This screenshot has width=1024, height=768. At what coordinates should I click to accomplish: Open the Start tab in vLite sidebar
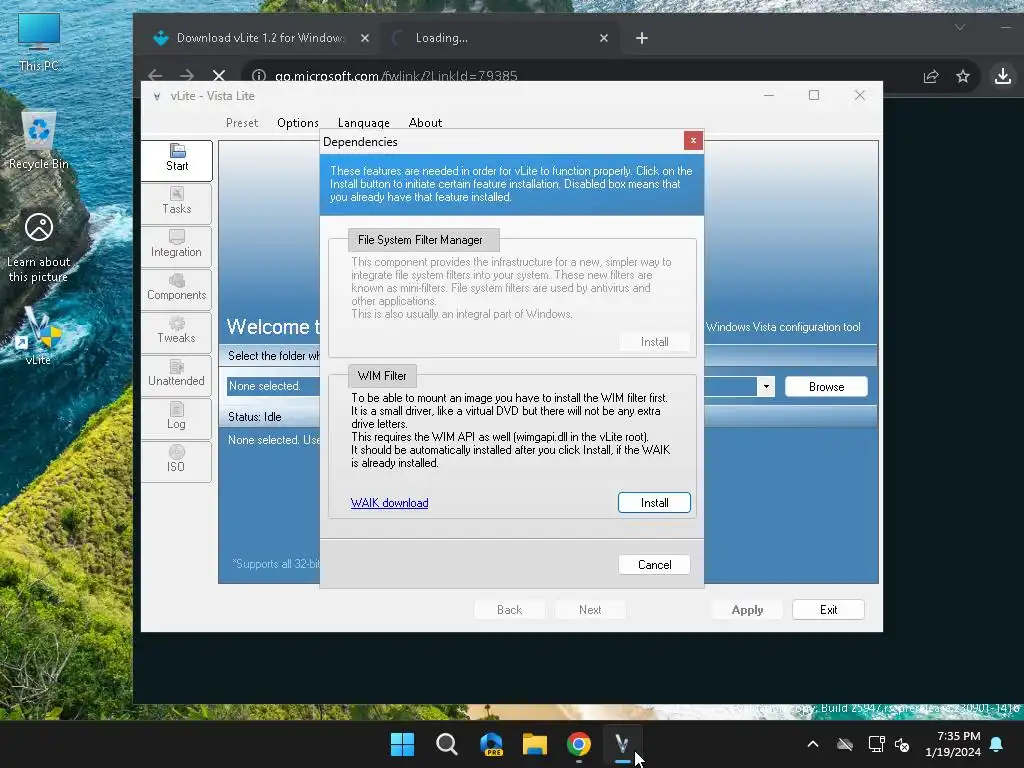click(x=176, y=159)
